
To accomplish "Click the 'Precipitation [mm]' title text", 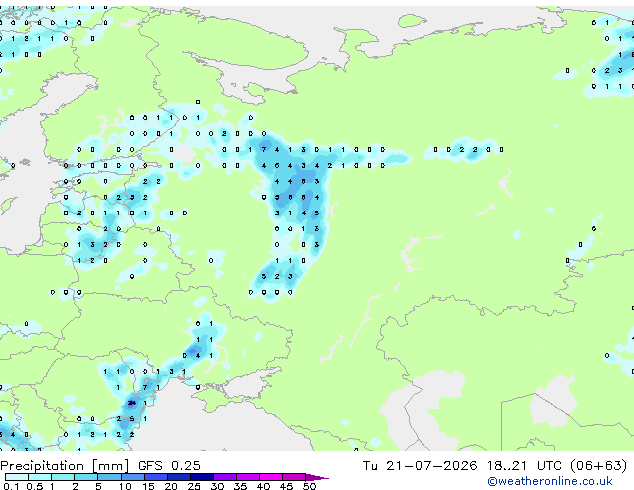I will [65, 466].
